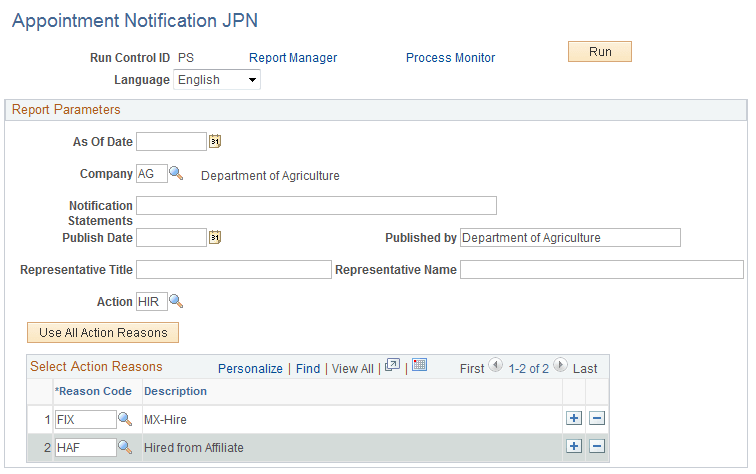Sort by Reason Code column header
Viewport: 756px width, 474px height.
[93, 391]
